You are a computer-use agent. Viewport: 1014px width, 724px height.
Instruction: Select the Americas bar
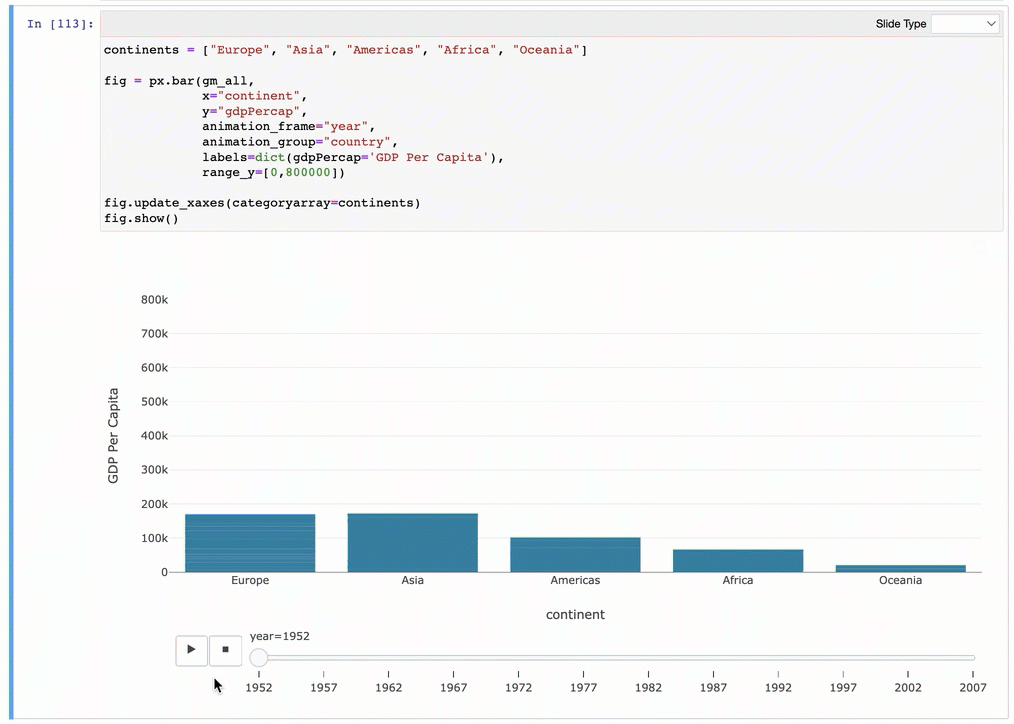(x=575, y=555)
